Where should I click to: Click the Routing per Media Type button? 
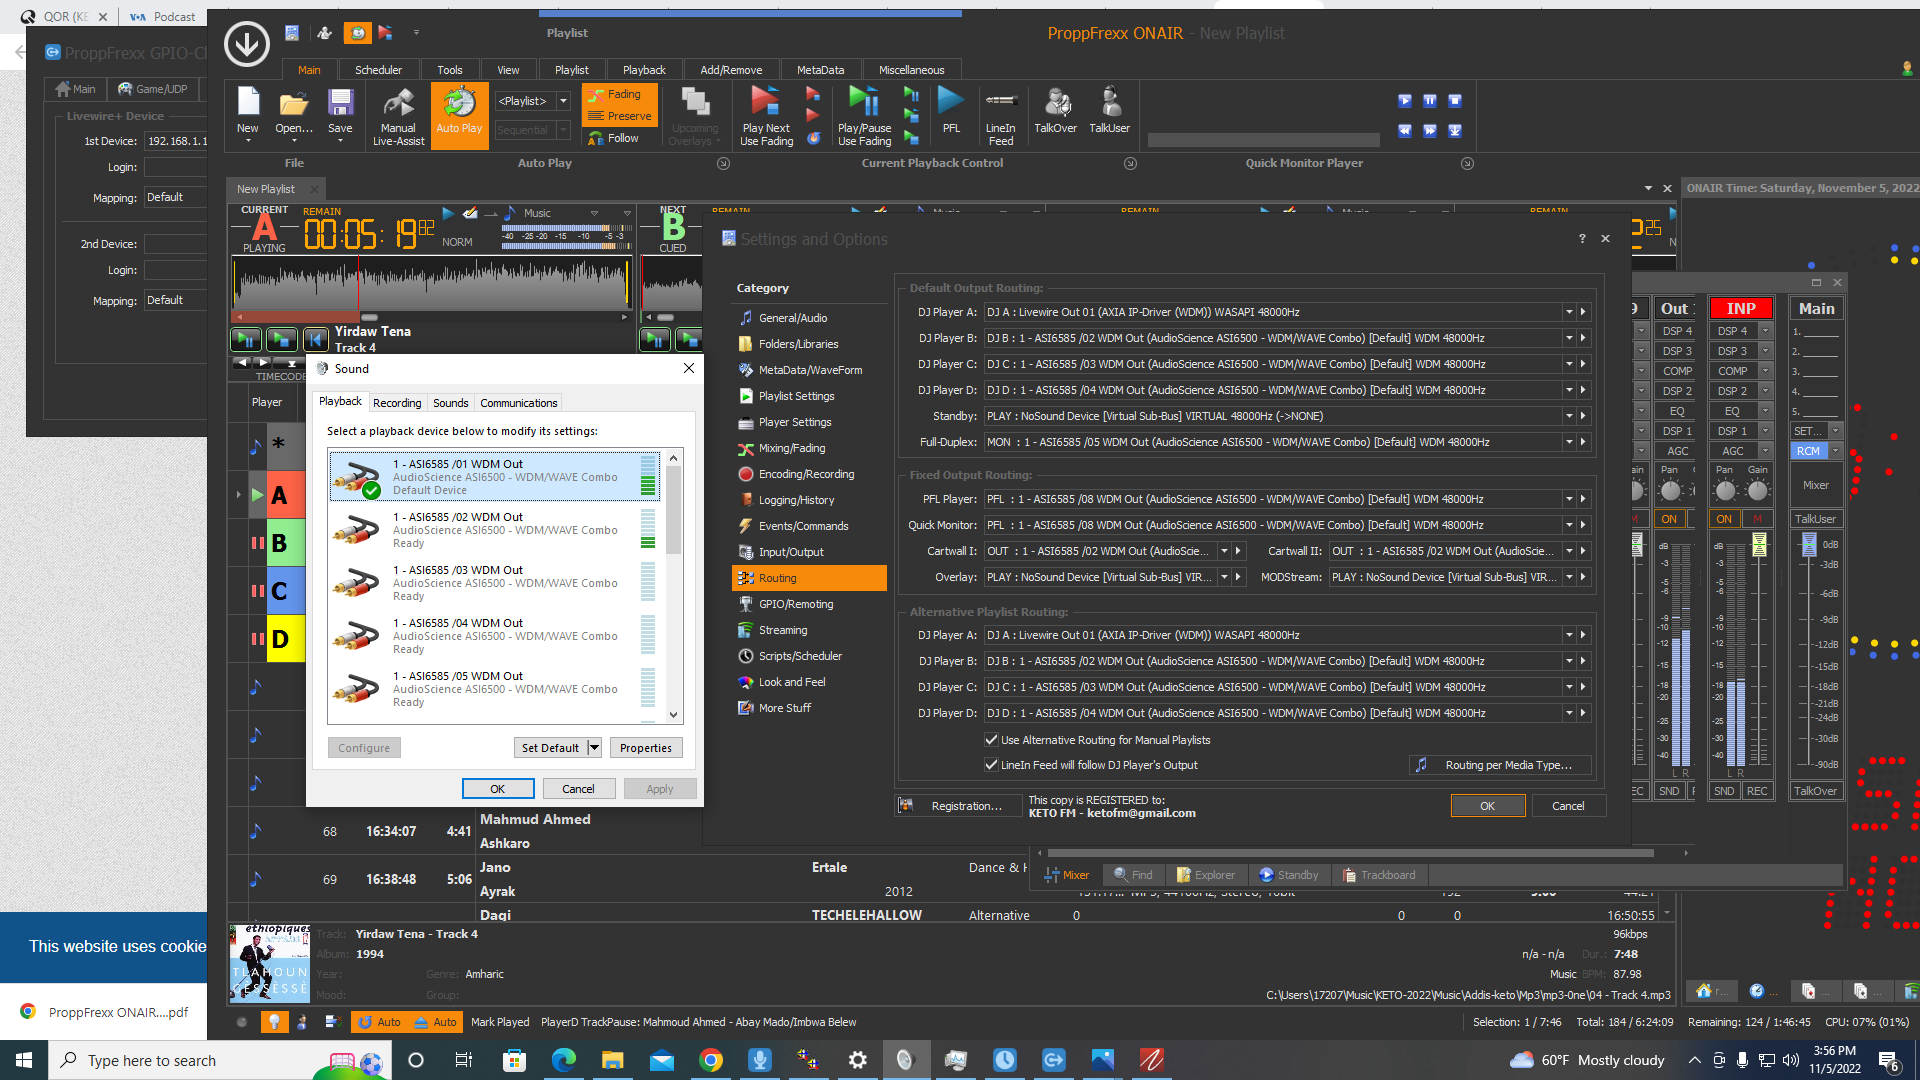1498,765
